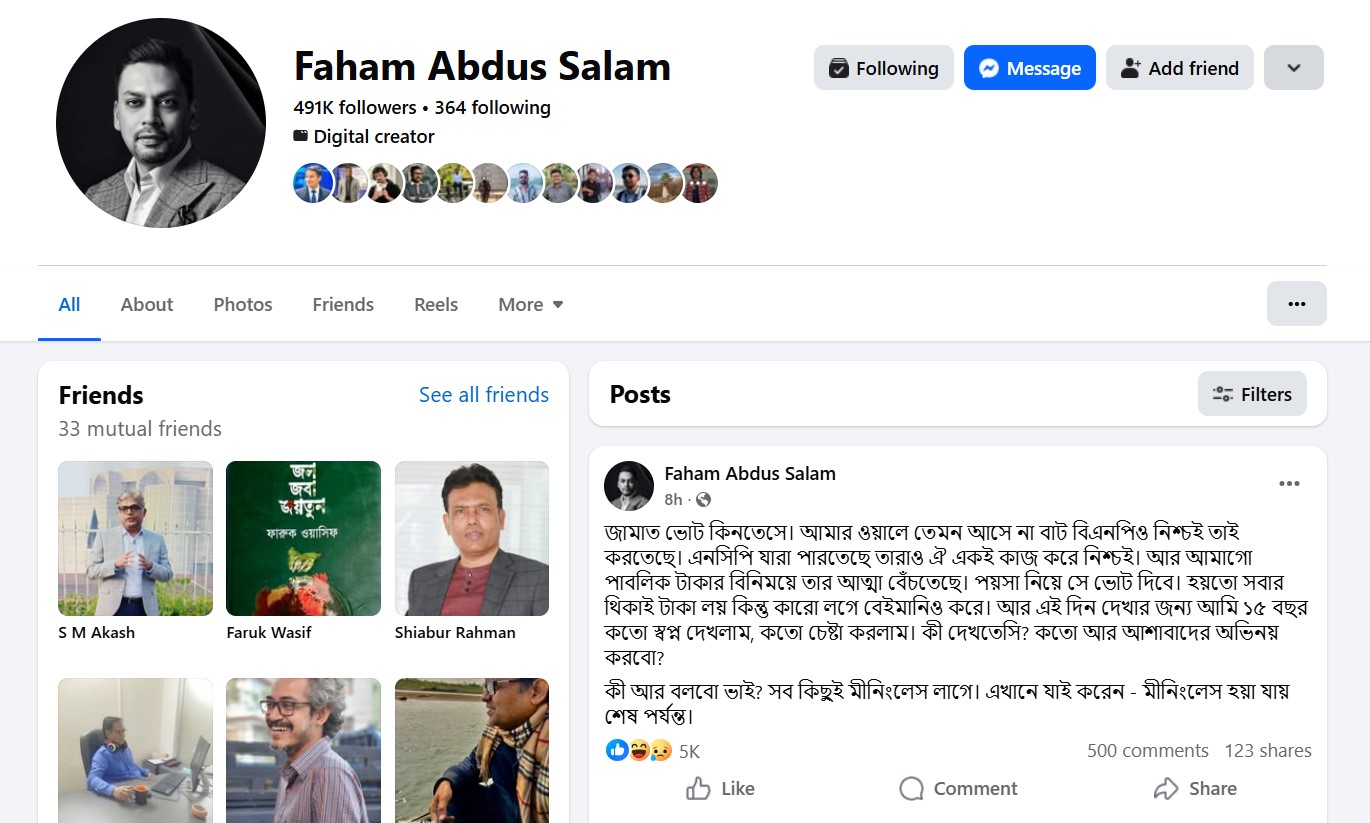View the post's reaction emoji summary
This screenshot has width=1370, height=823.
[x=639, y=750]
